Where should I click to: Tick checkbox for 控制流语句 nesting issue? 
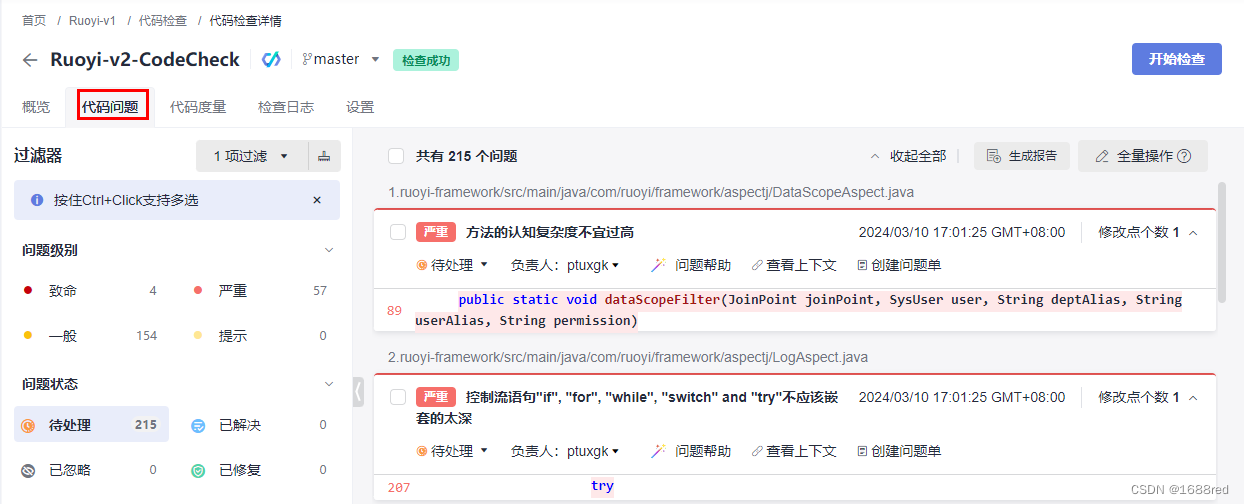398,397
